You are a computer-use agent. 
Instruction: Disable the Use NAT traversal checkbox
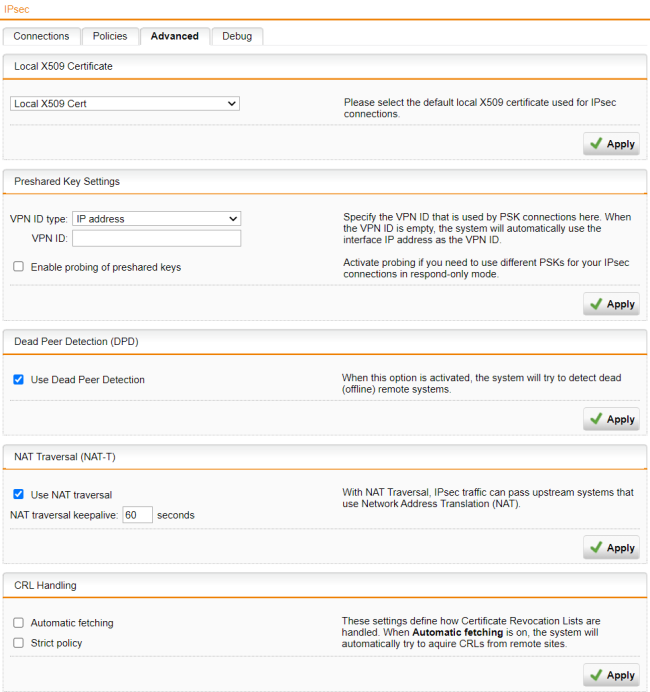pyautogui.click(x=18, y=495)
